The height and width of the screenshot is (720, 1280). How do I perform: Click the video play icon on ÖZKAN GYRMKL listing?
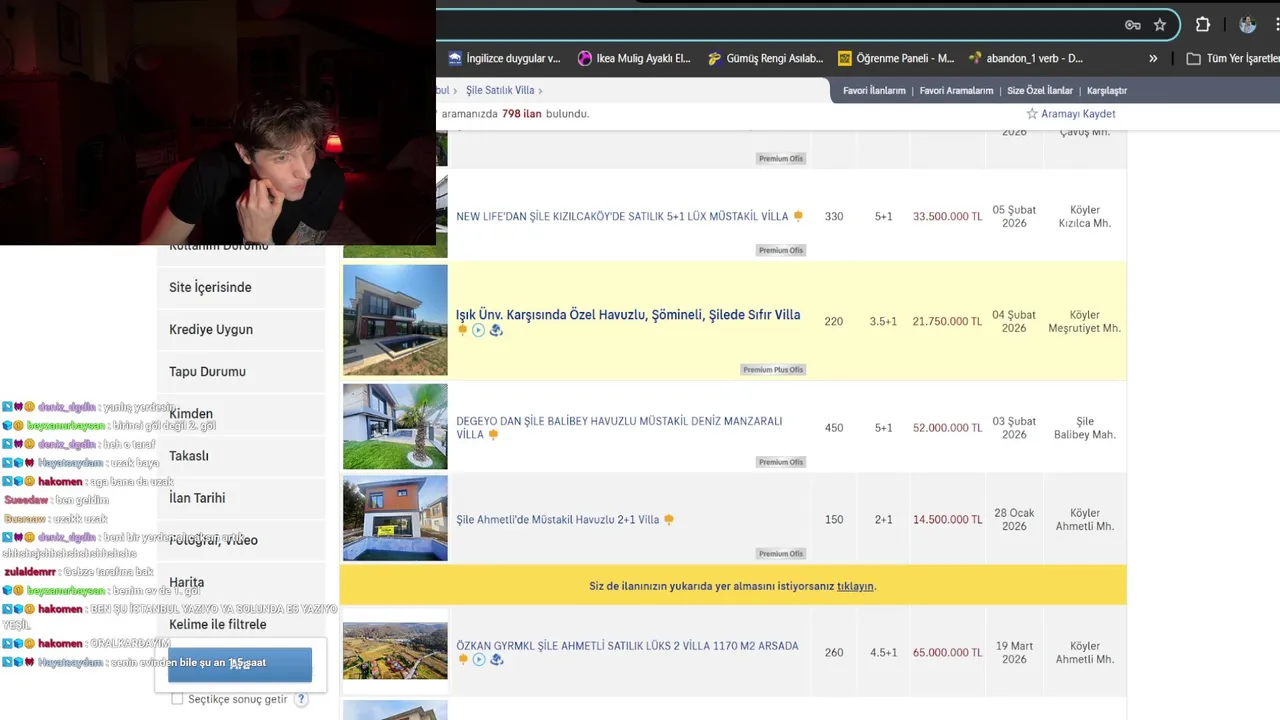478,659
